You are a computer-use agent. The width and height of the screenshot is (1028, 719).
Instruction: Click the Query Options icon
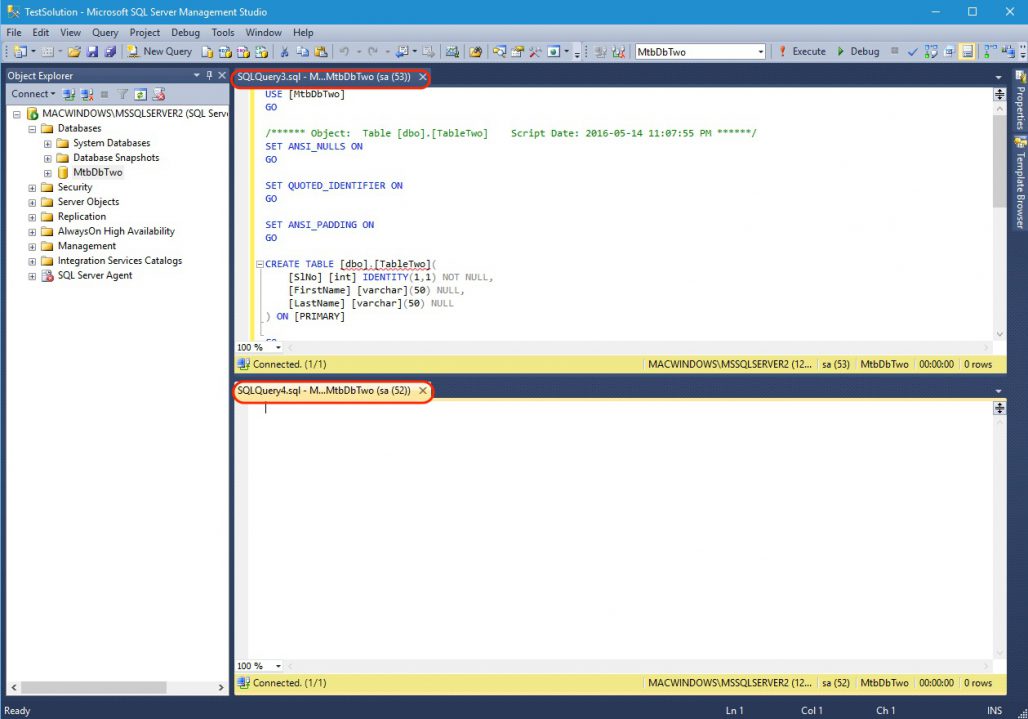[x=949, y=52]
